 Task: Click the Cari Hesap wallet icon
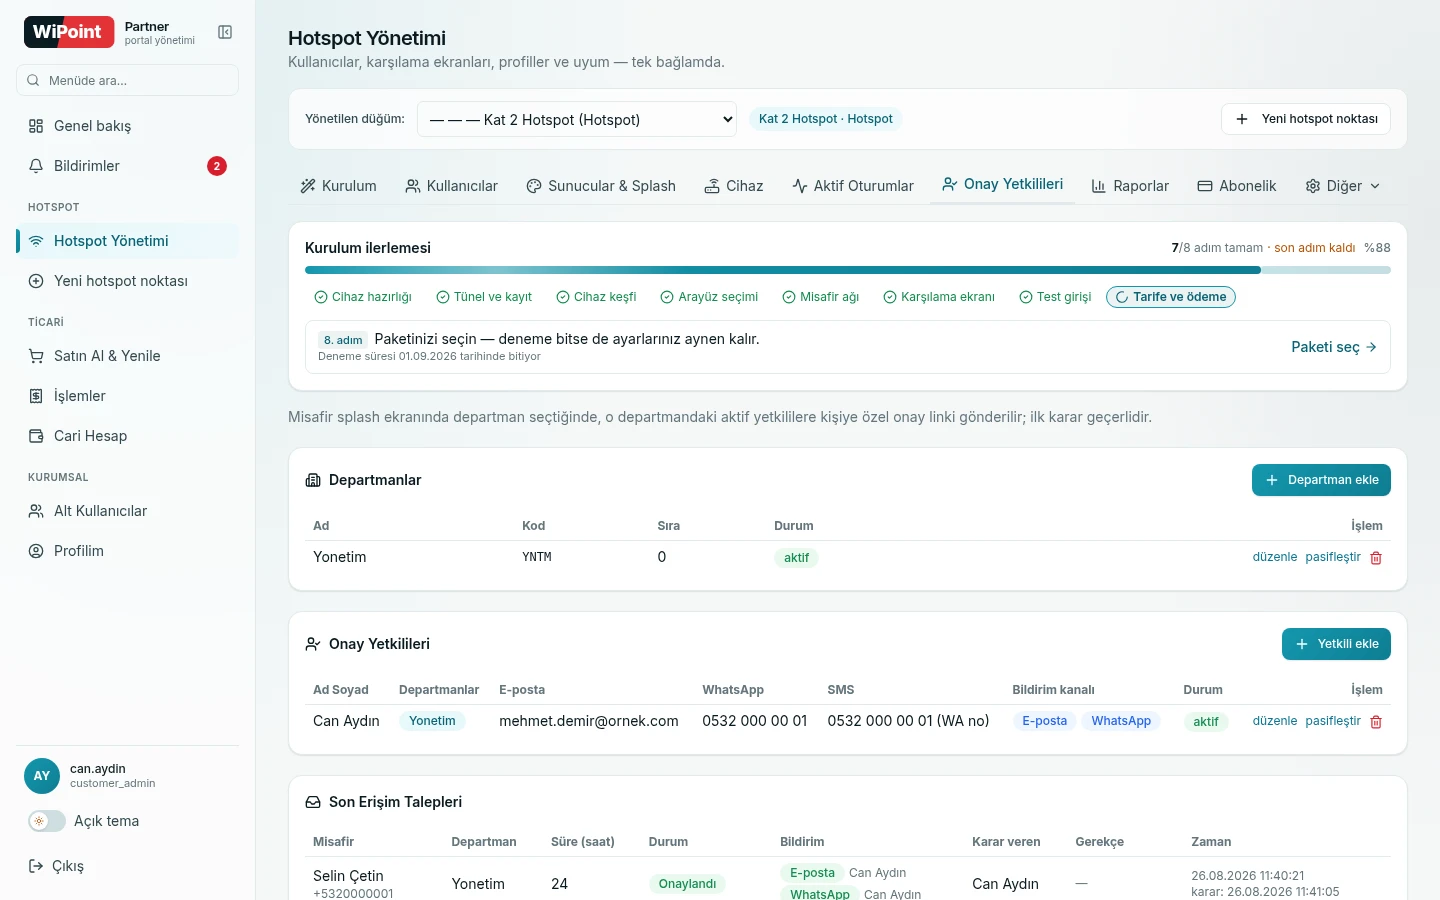pos(36,436)
